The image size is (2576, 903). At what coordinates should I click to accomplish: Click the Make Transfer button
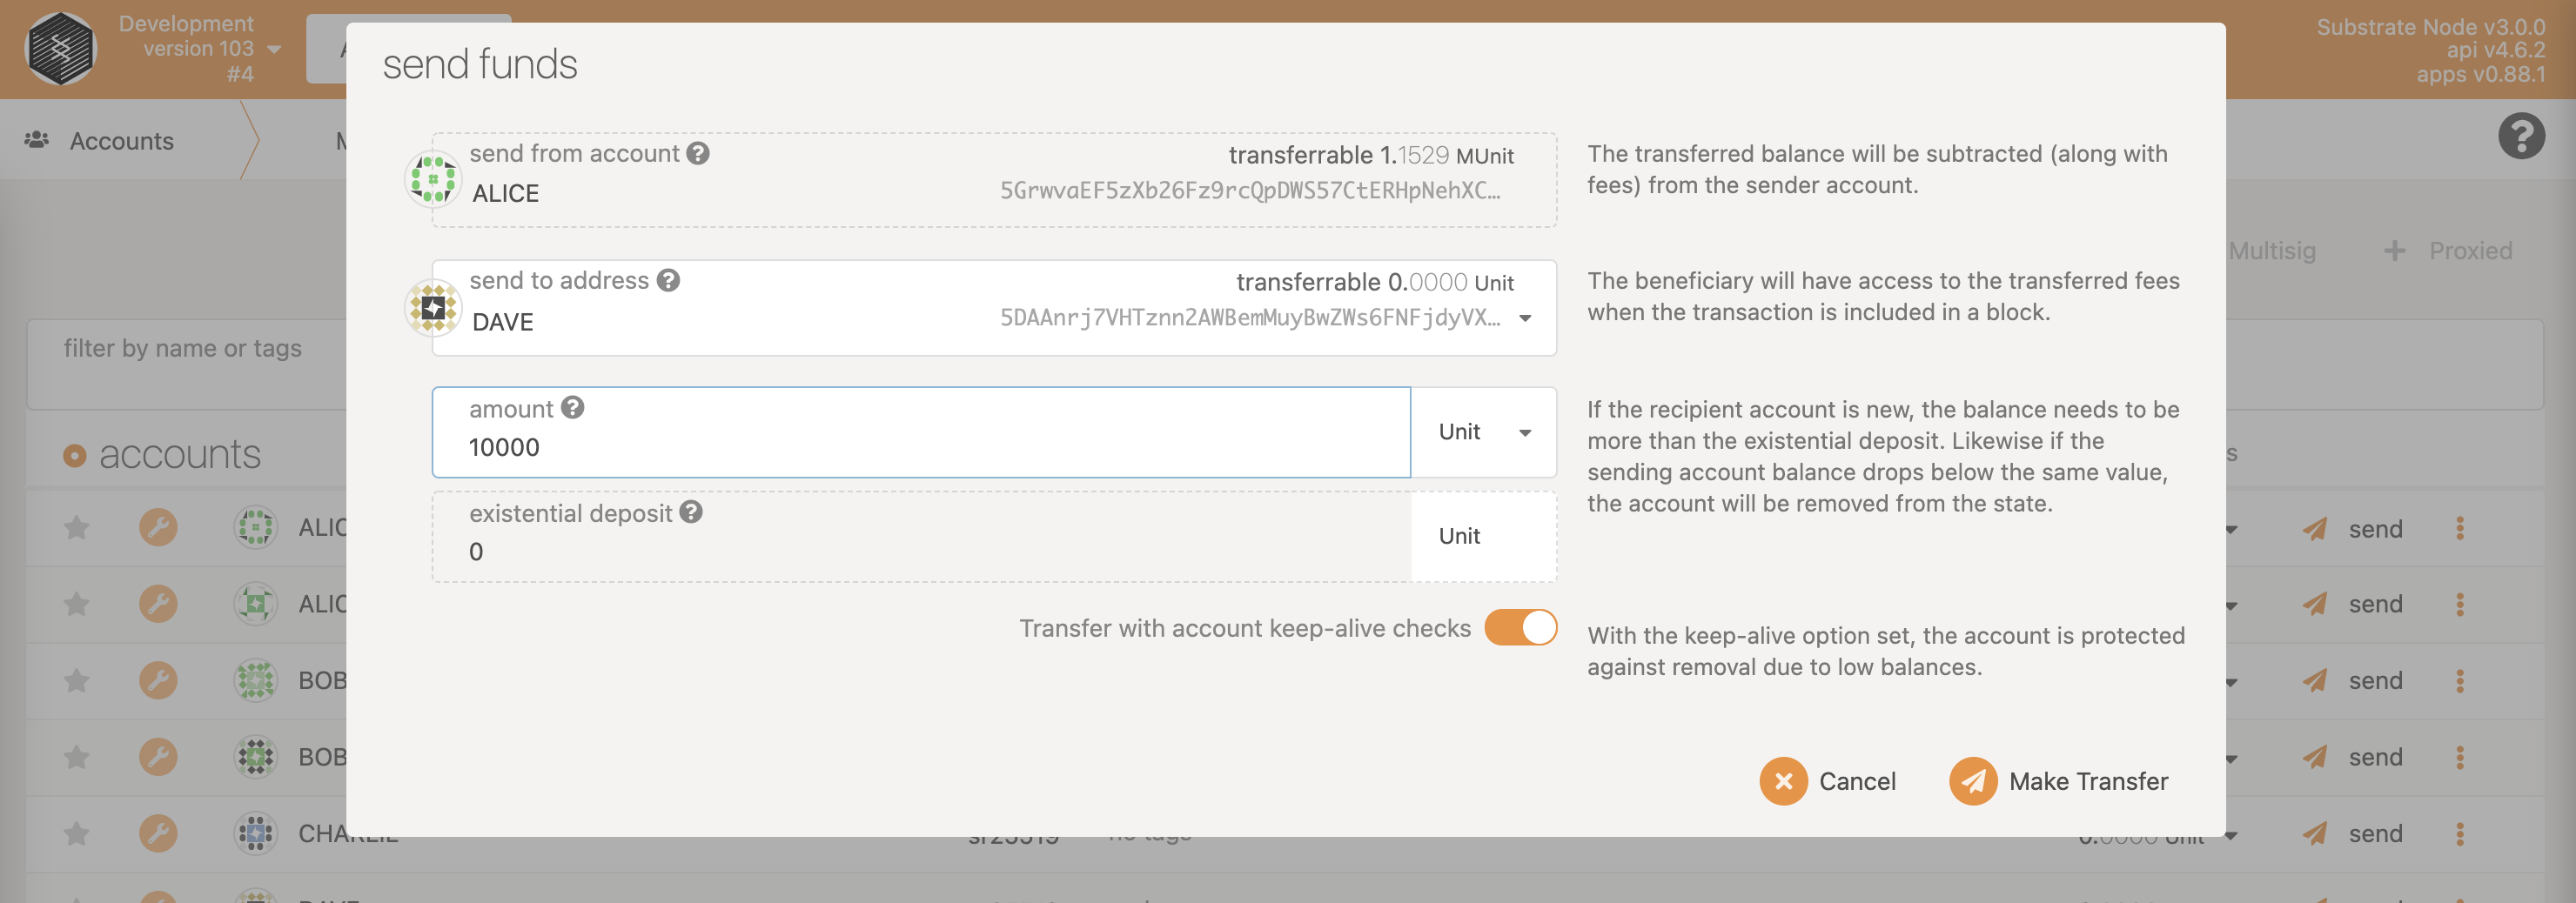[2059, 781]
